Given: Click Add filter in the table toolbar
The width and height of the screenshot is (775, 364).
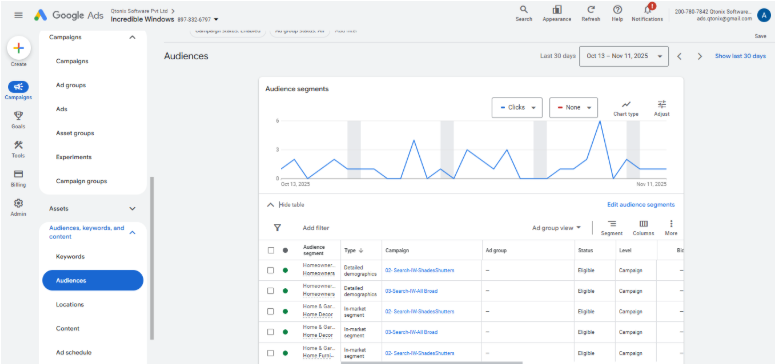Looking at the screenshot, I should click(x=316, y=228).
